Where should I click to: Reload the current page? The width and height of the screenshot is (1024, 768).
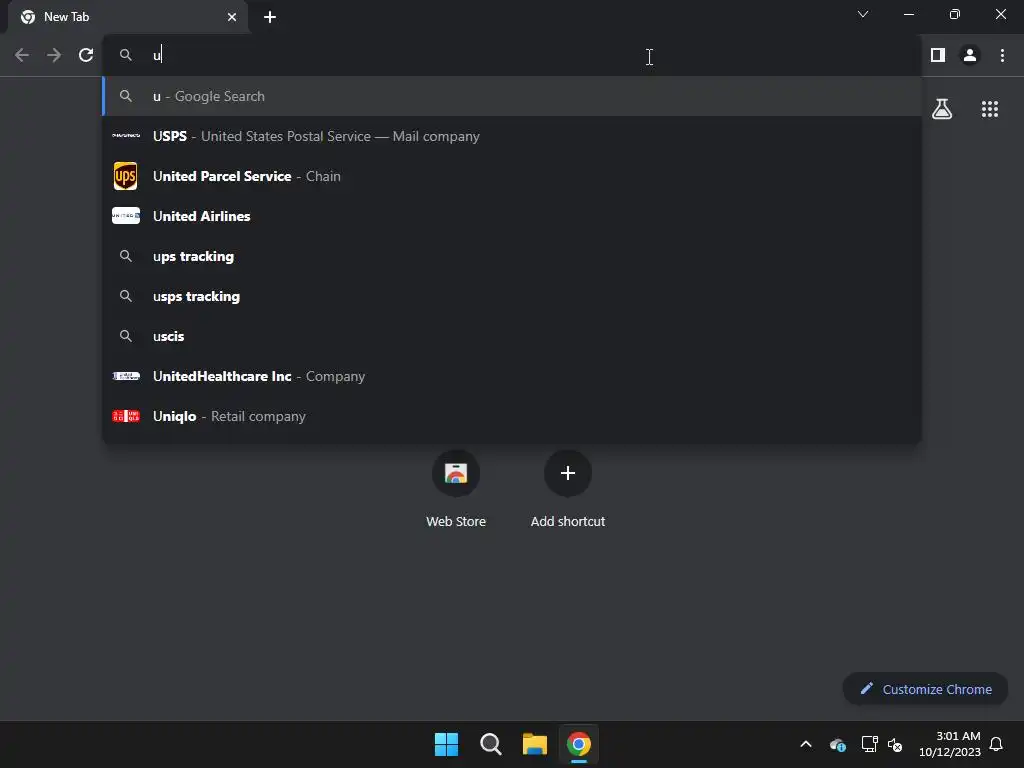click(86, 55)
